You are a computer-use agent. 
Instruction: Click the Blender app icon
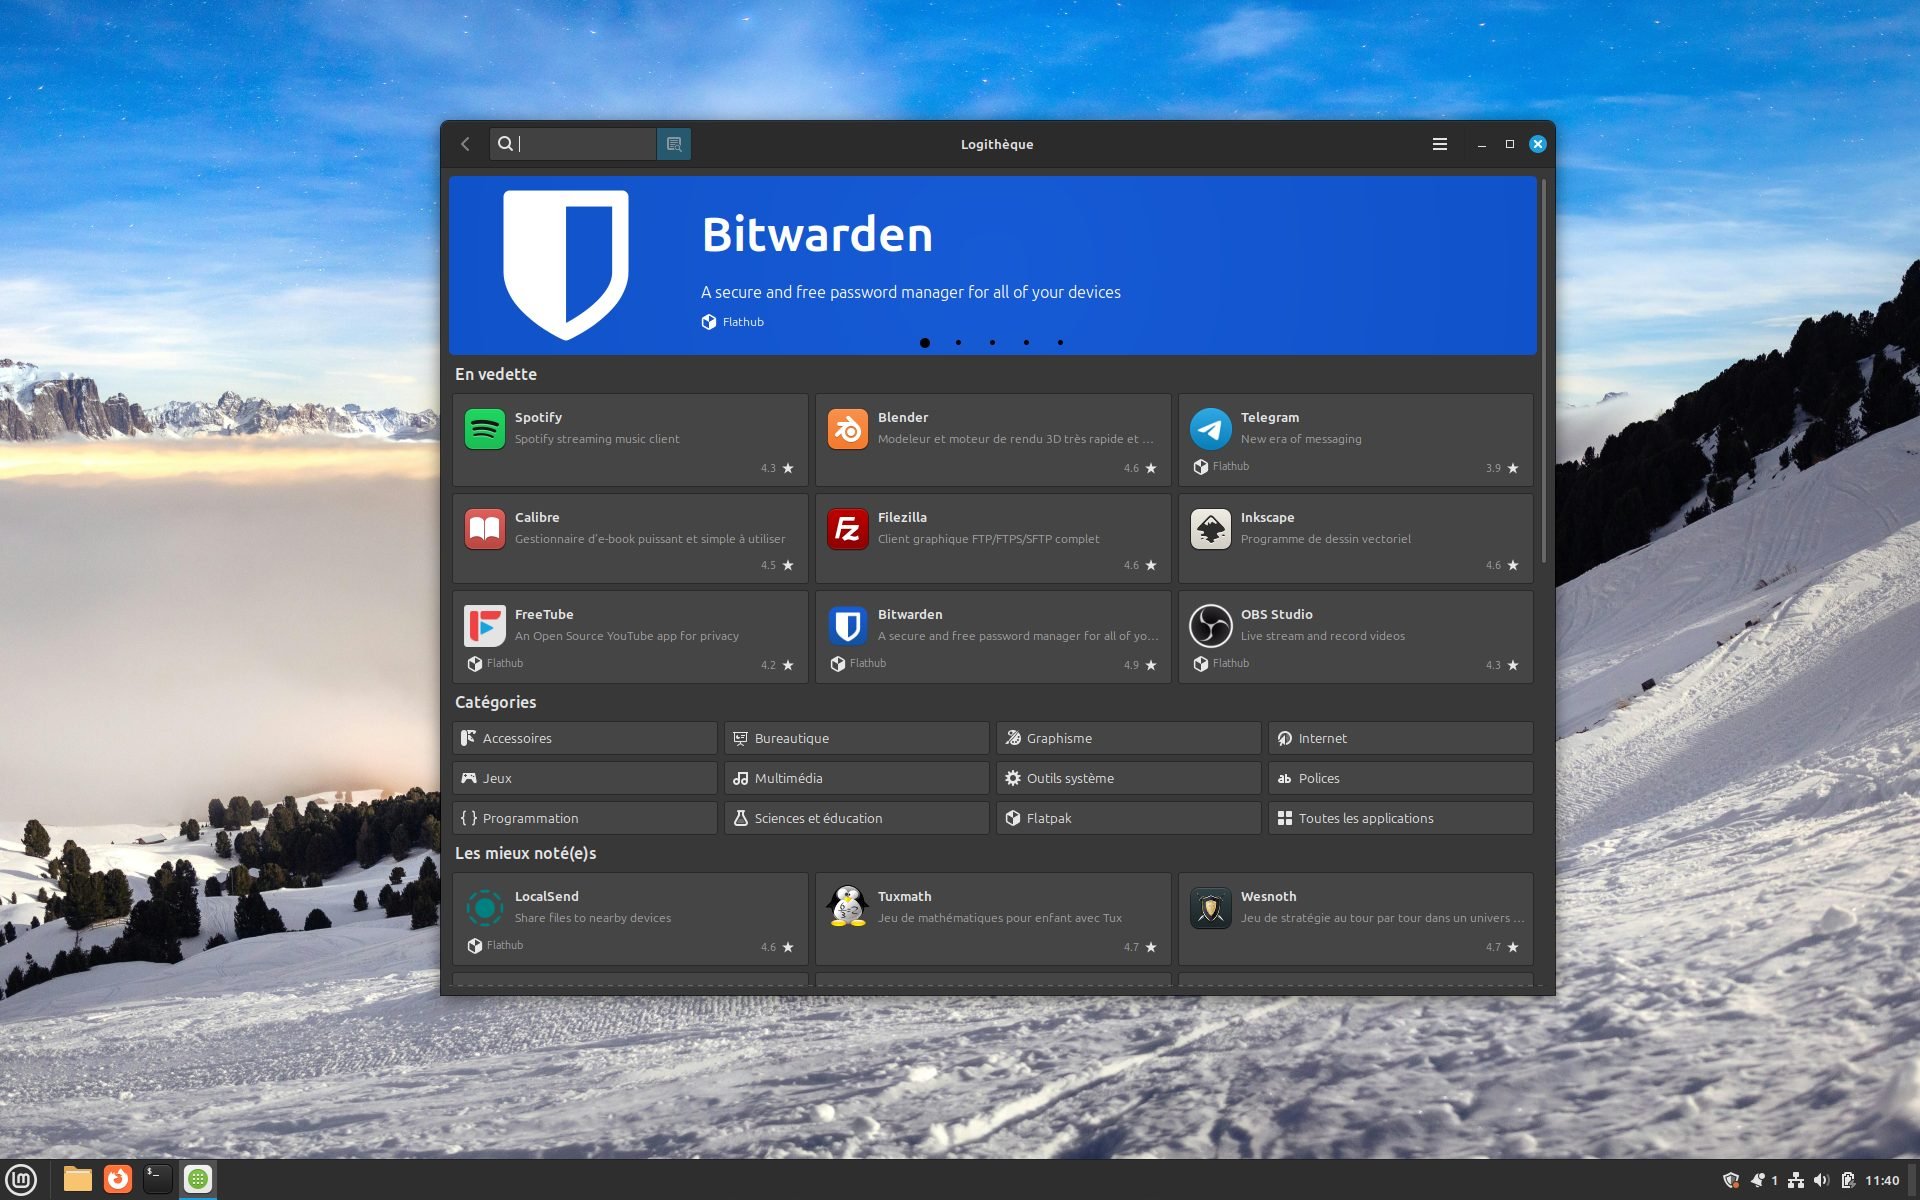click(x=848, y=430)
